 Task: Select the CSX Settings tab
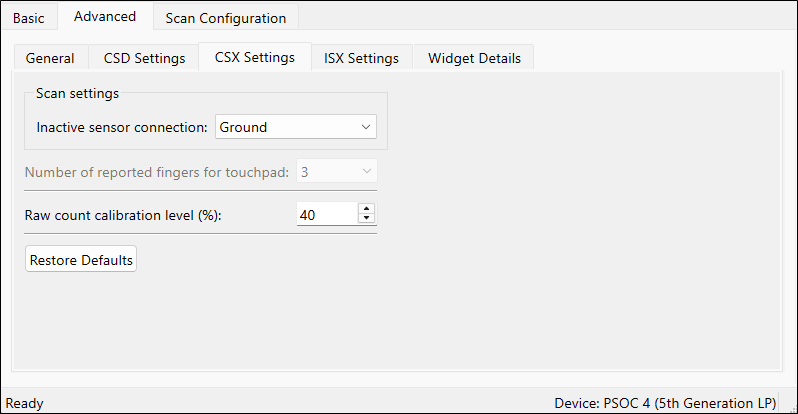(x=254, y=57)
